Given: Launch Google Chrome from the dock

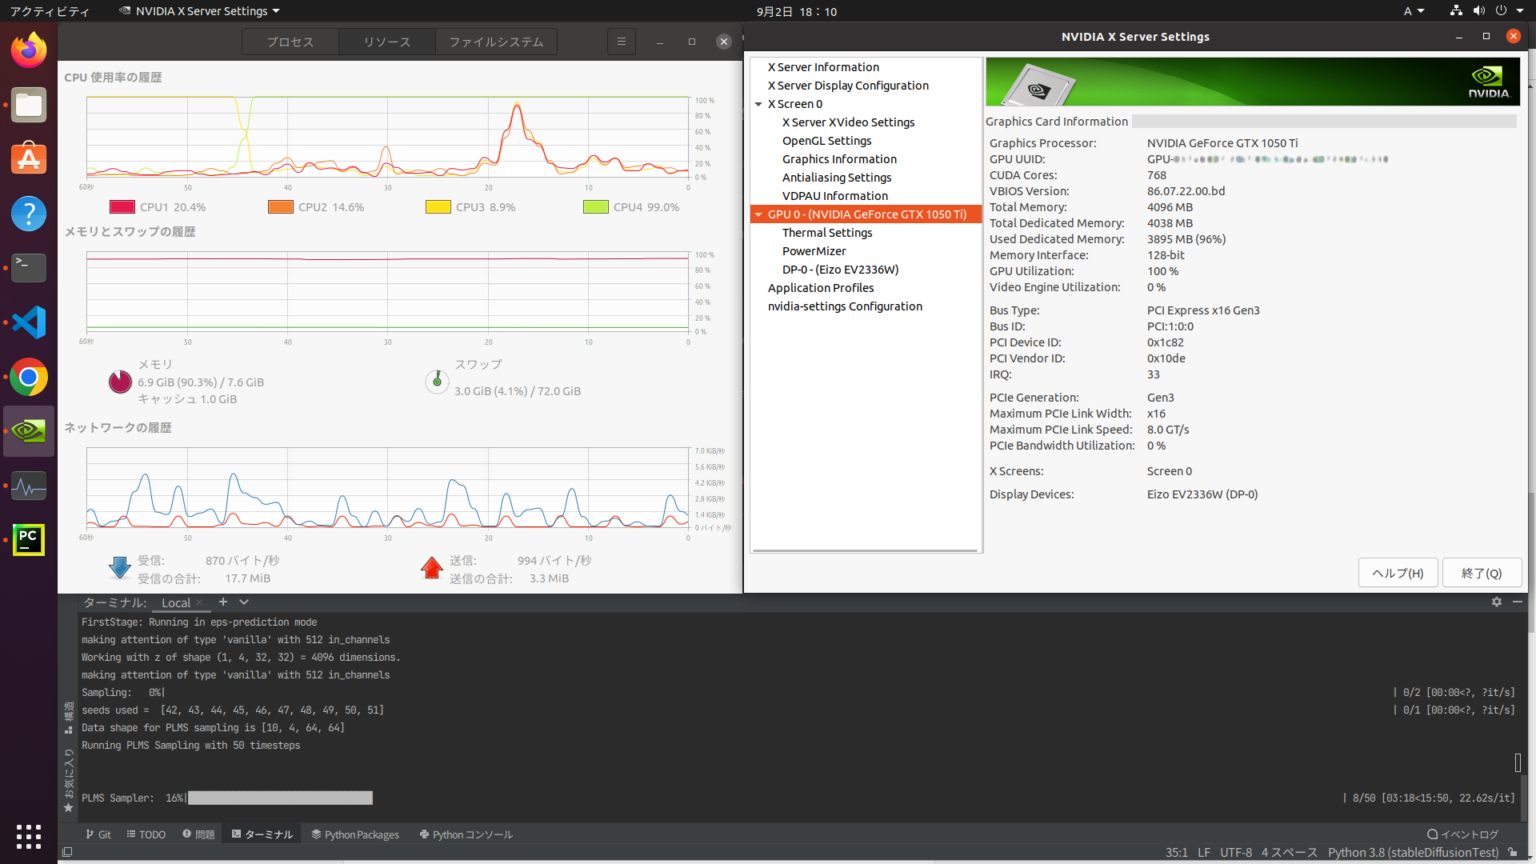Looking at the screenshot, I should [28, 377].
